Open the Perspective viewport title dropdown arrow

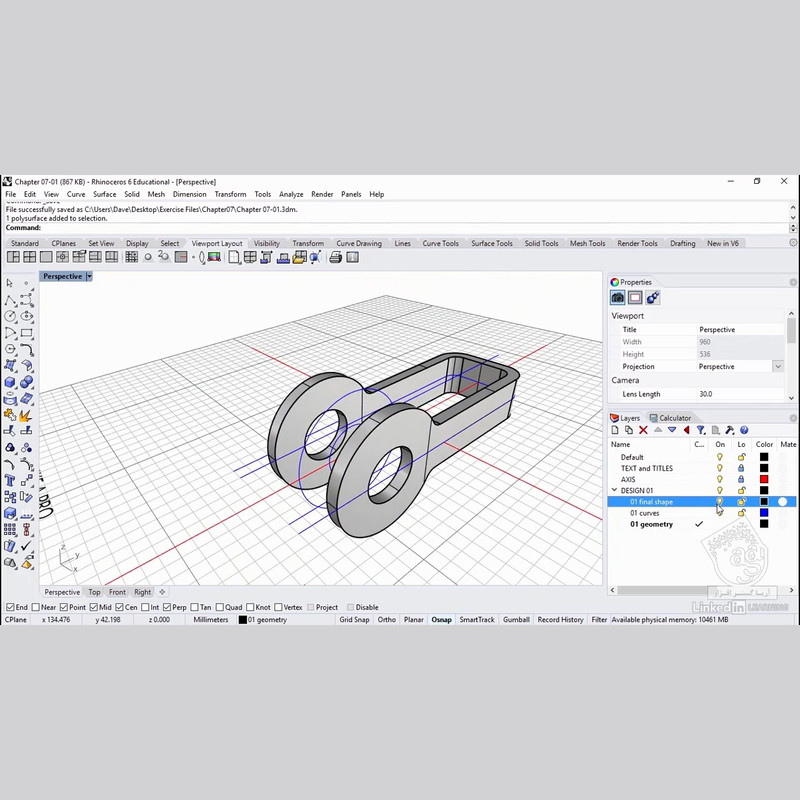(x=89, y=276)
